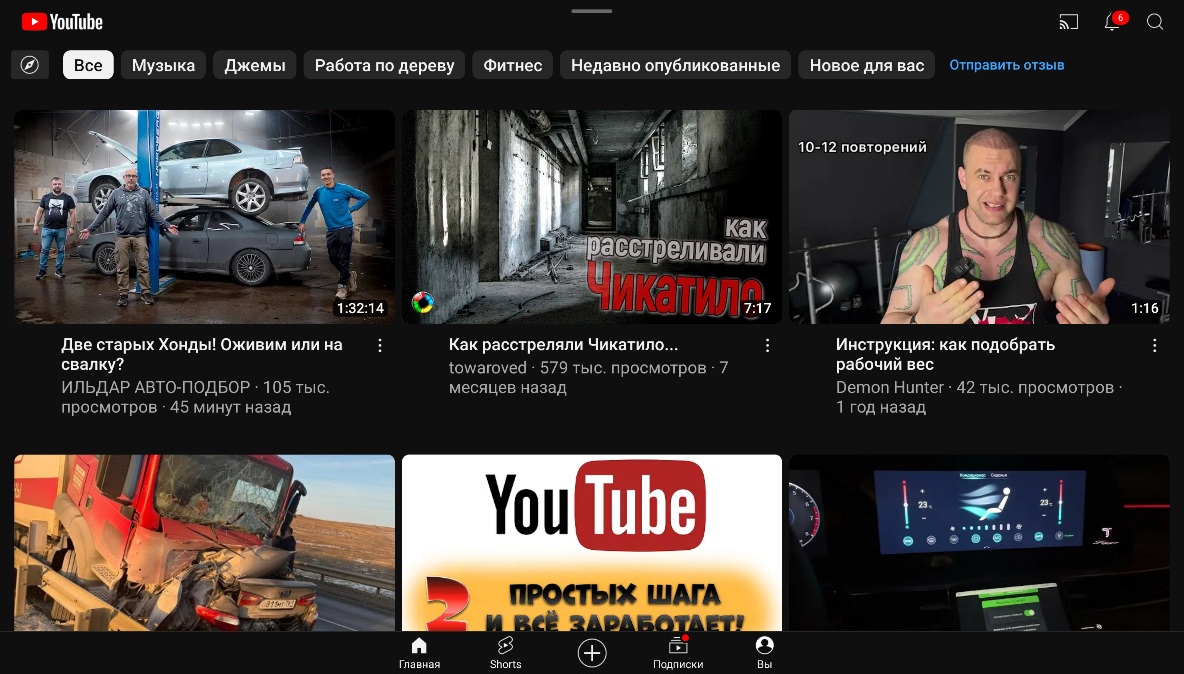This screenshot has height=674, width=1184.
Task: Play the 10-12 повторений gym thumbnail
Action: (979, 217)
